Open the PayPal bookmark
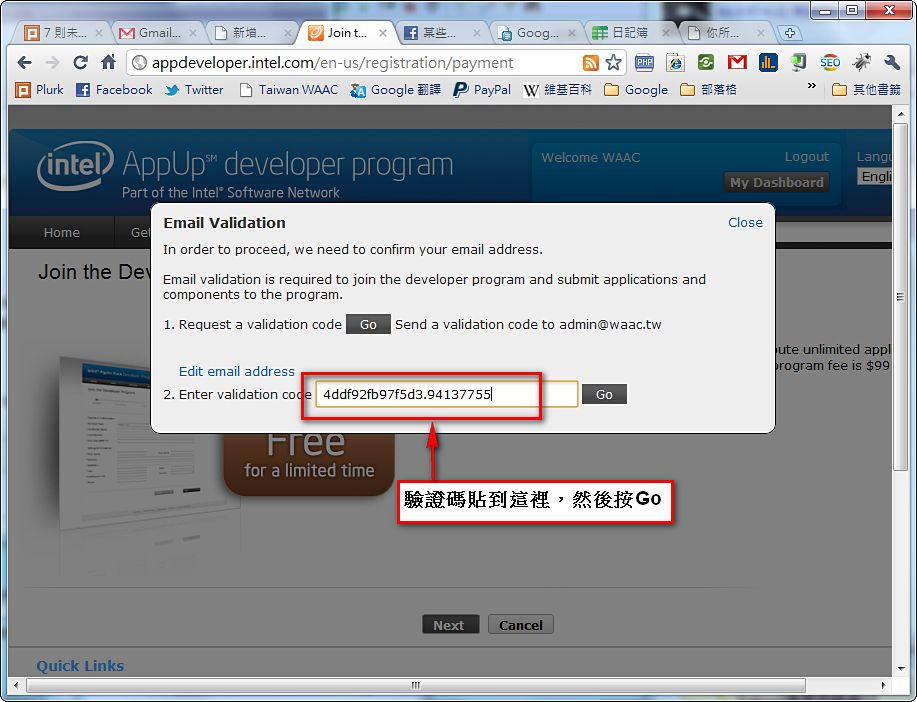 click(482, 90)
